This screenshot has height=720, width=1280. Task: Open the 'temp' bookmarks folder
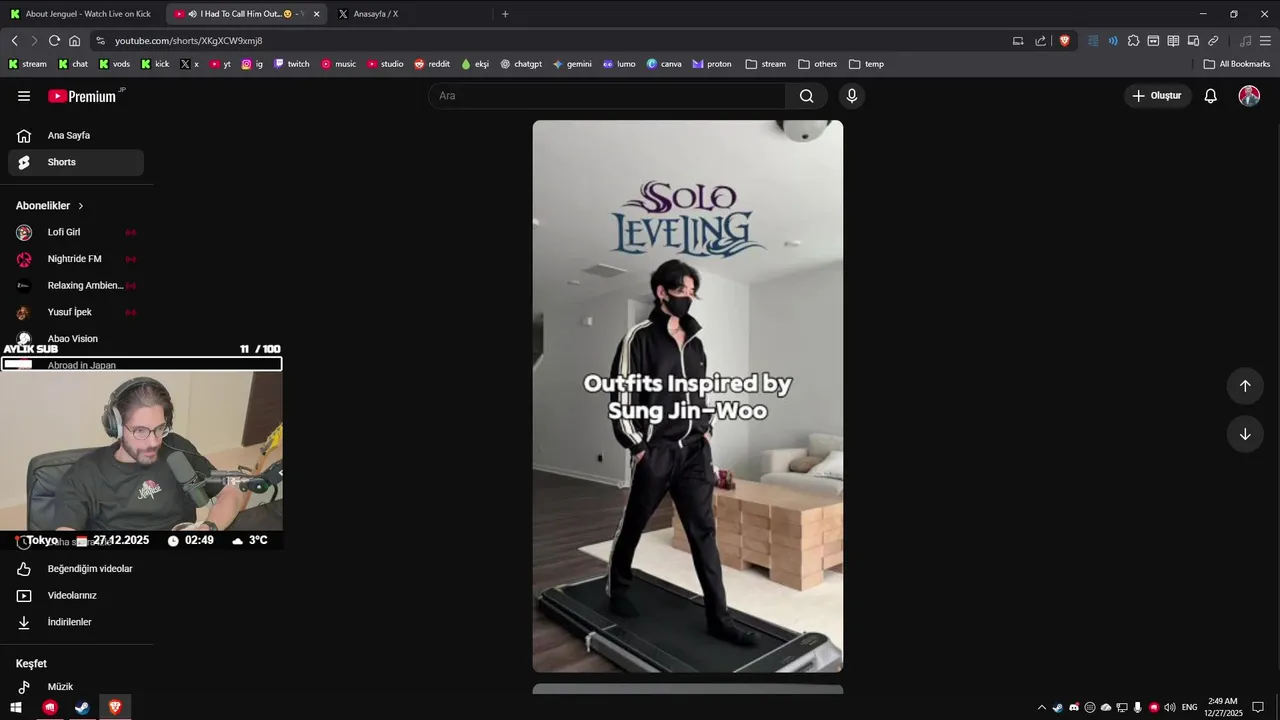867,64
